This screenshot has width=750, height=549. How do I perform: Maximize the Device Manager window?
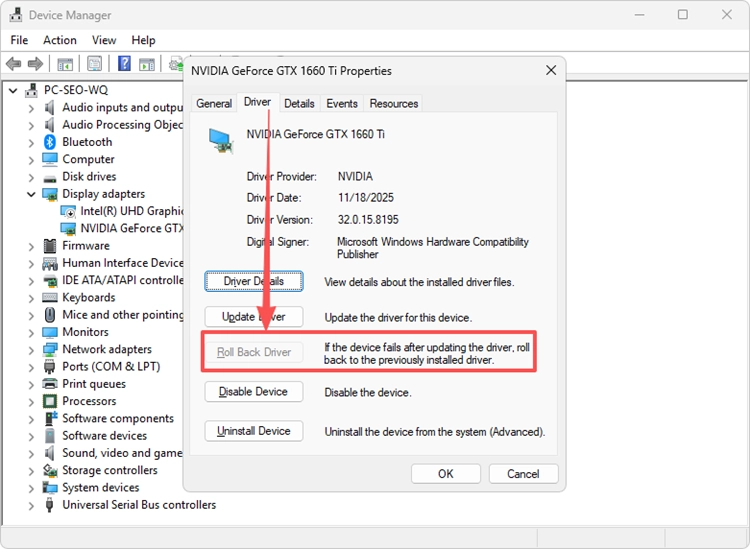tap(683, 15)
